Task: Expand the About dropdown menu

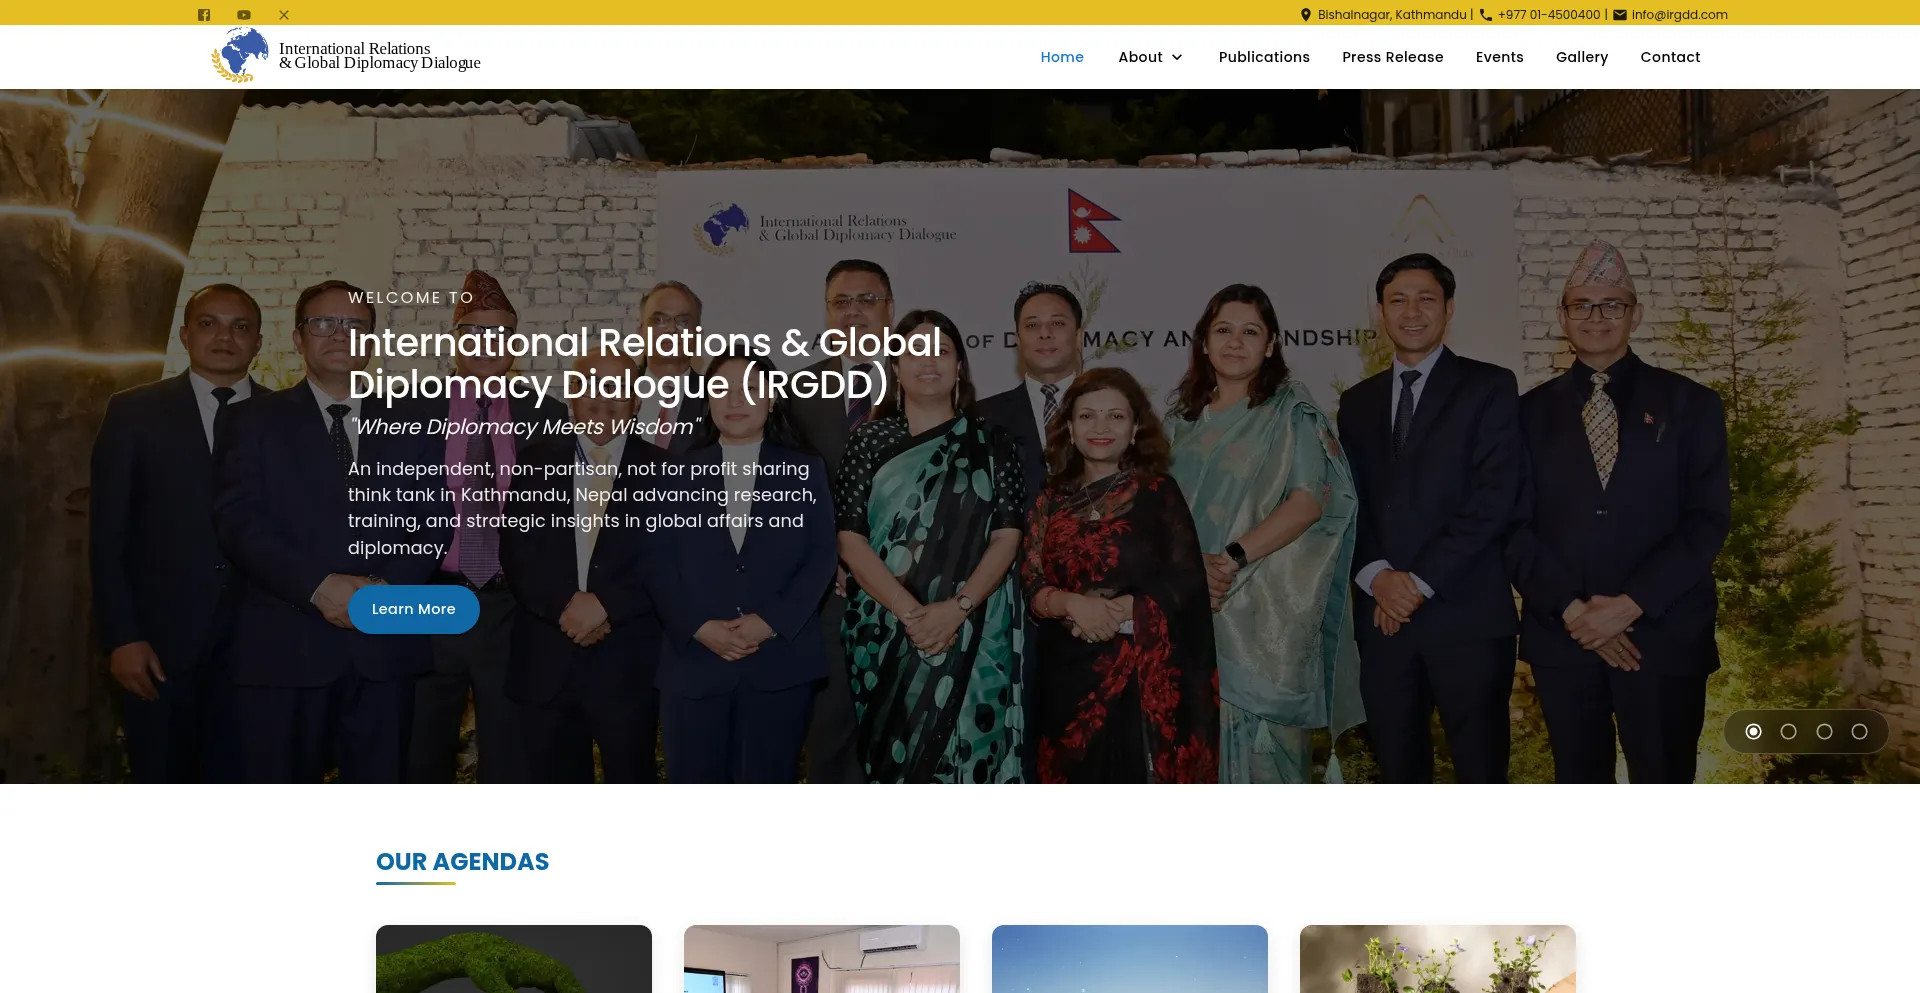Action: point(1150,57)
